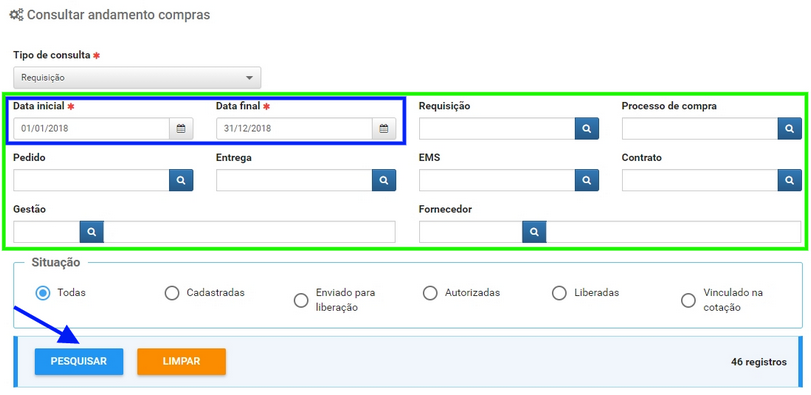Viewport: 811px width, 395px height.
Task: Click the gears icon beside the page title
Action: (17, 15)
